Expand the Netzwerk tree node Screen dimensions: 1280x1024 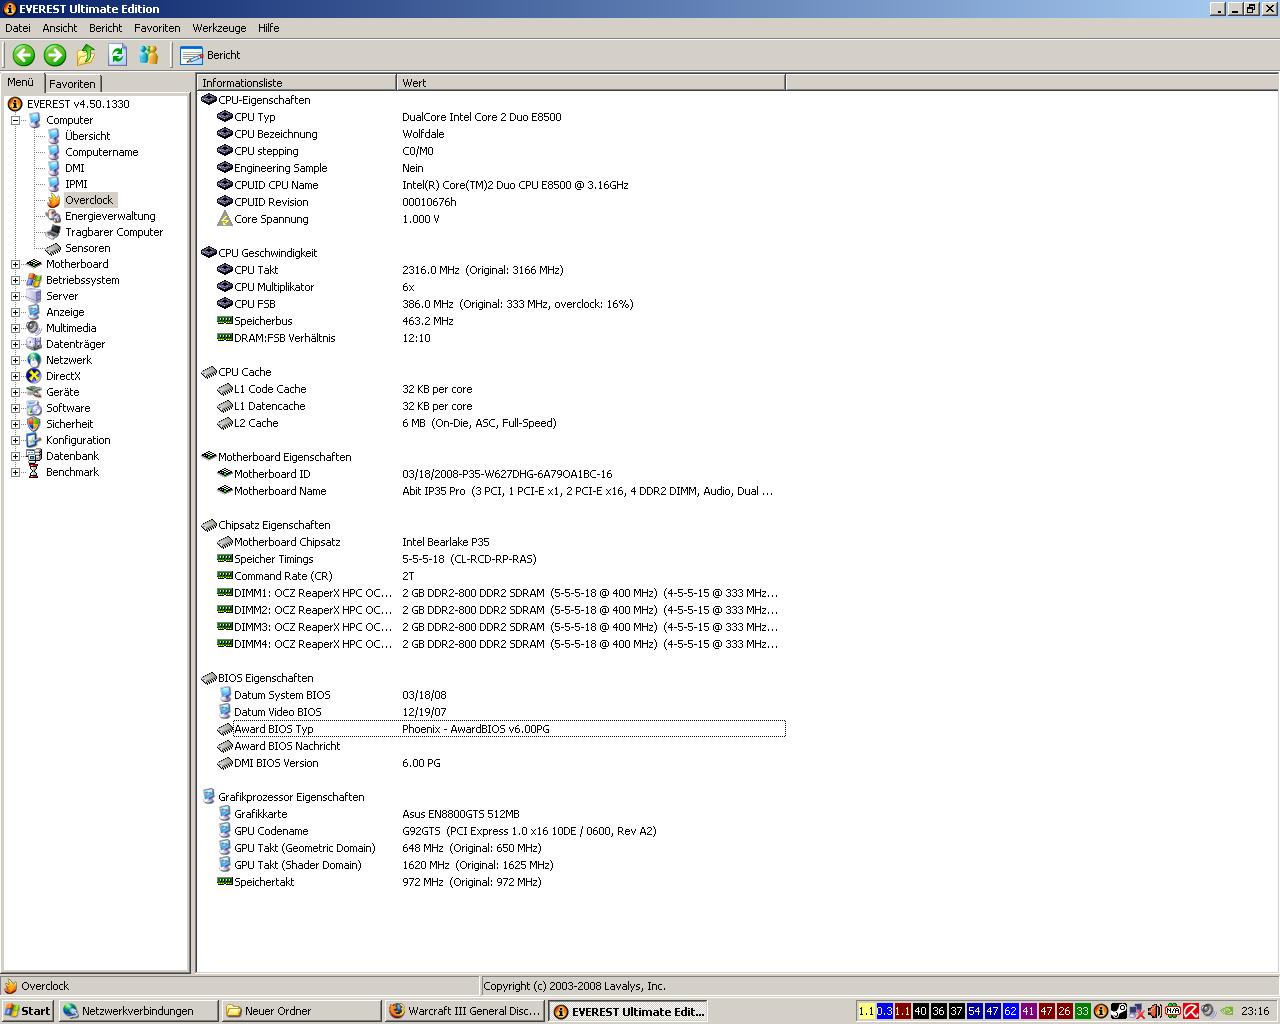(x=16, y=360)
